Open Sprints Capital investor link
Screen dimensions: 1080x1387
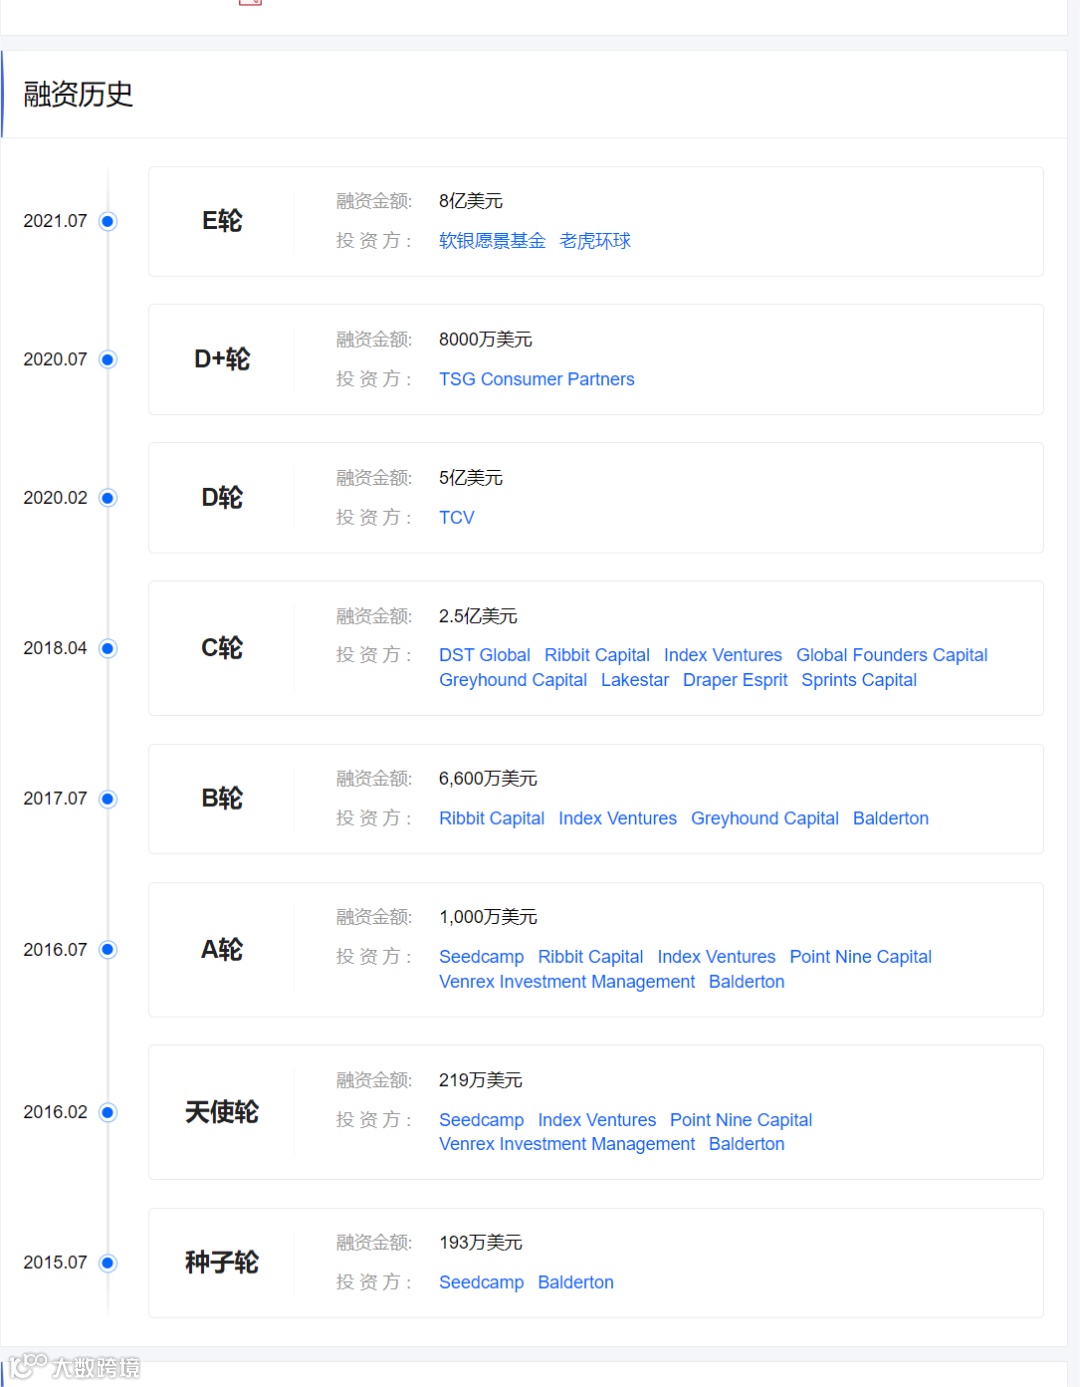coord(859,680)
